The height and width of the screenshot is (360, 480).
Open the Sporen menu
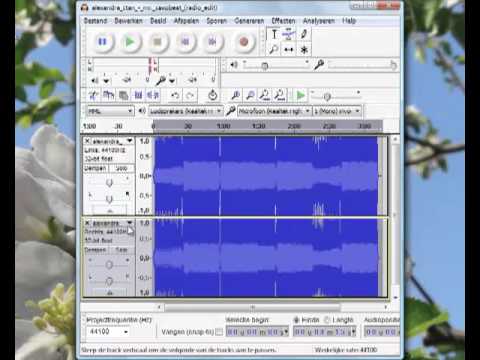click(216, 21)
